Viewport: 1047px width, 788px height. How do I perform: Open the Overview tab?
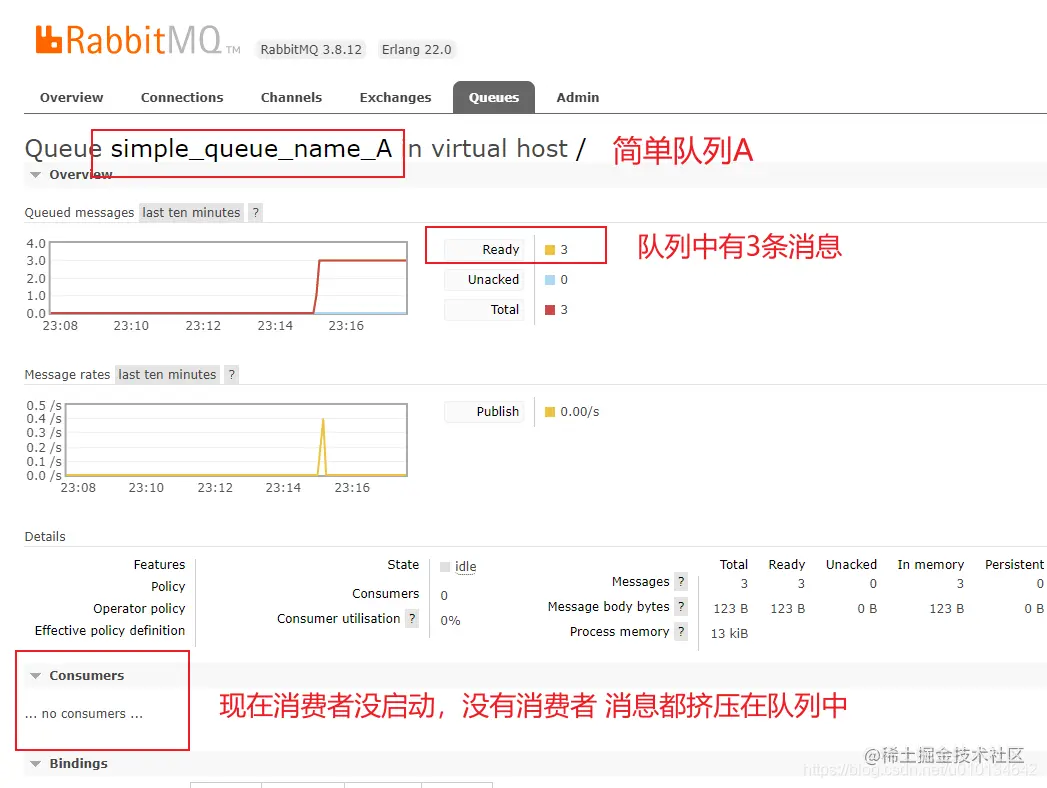coord(71,97)
